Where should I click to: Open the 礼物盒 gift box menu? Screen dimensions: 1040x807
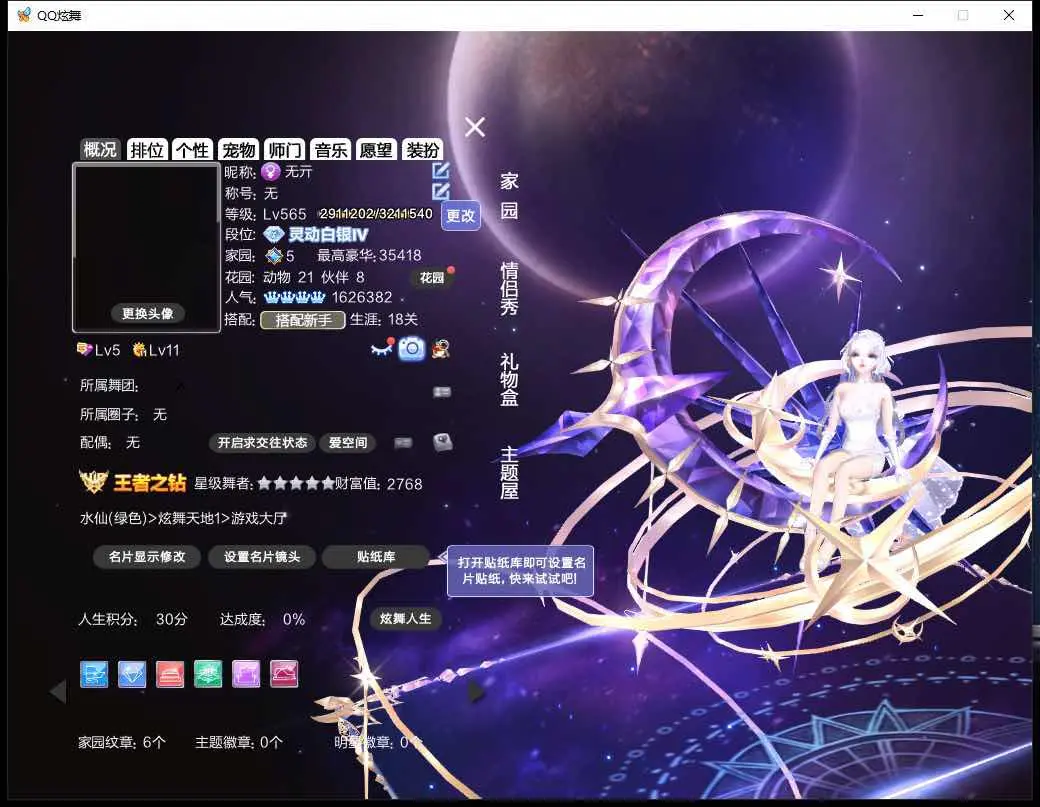[x=509, y=379]
